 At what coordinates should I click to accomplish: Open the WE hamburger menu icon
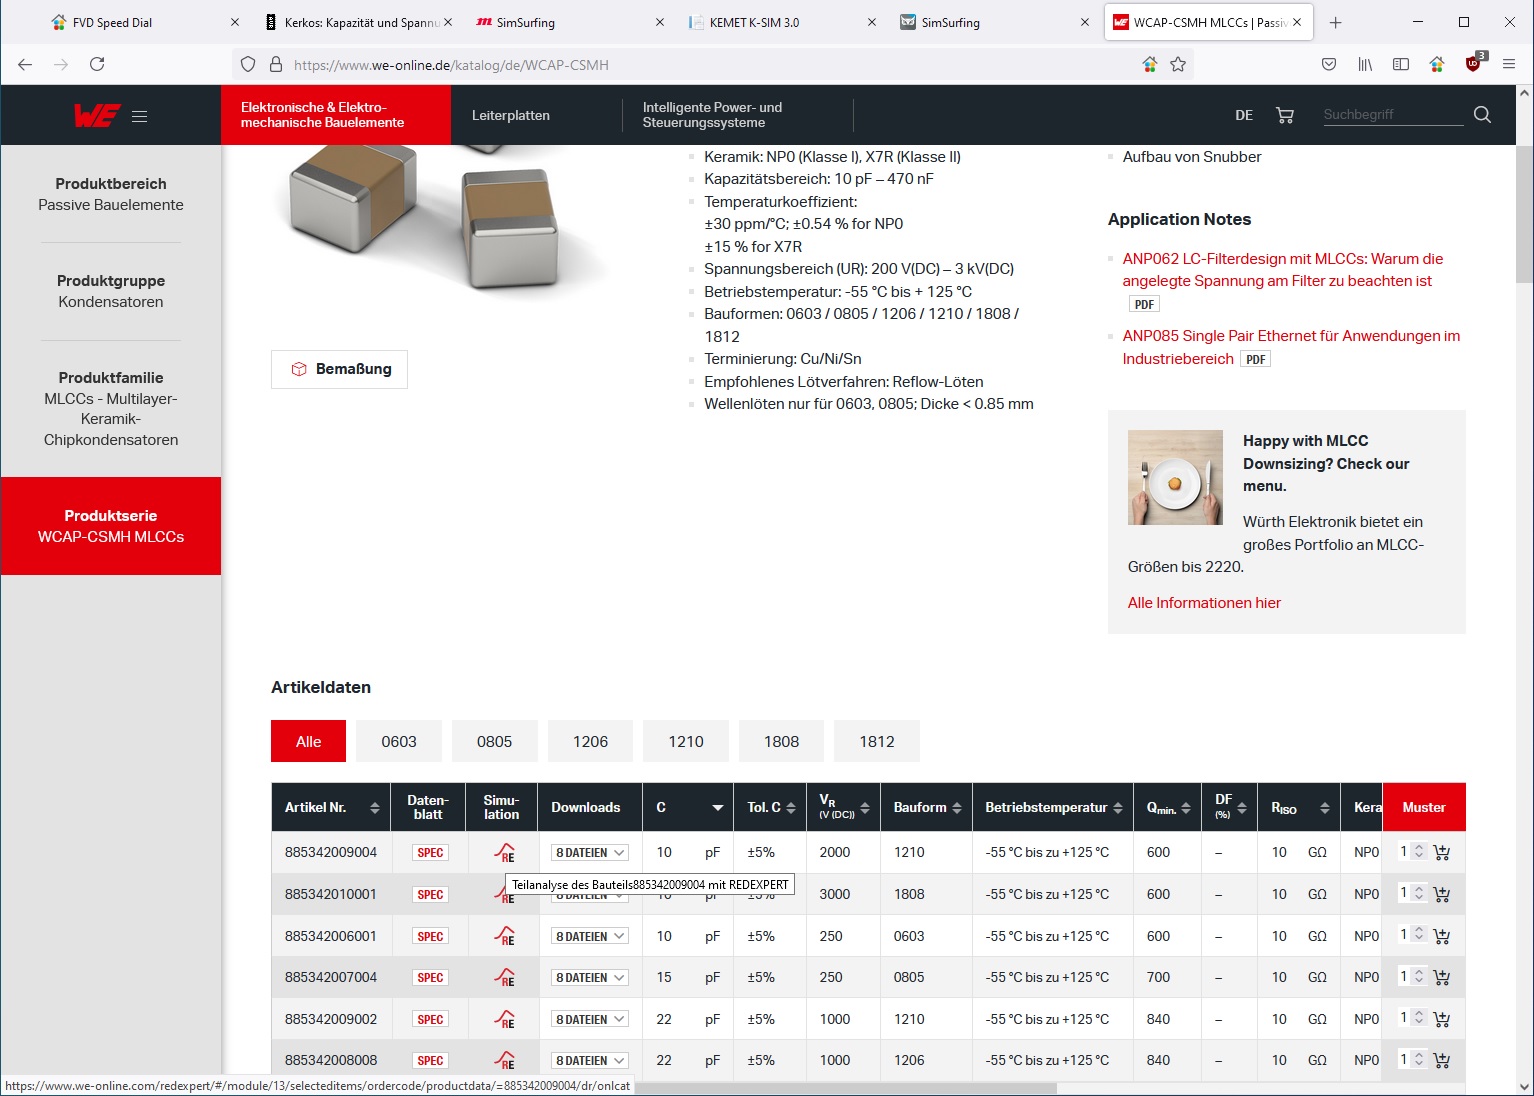coord(139,116)
